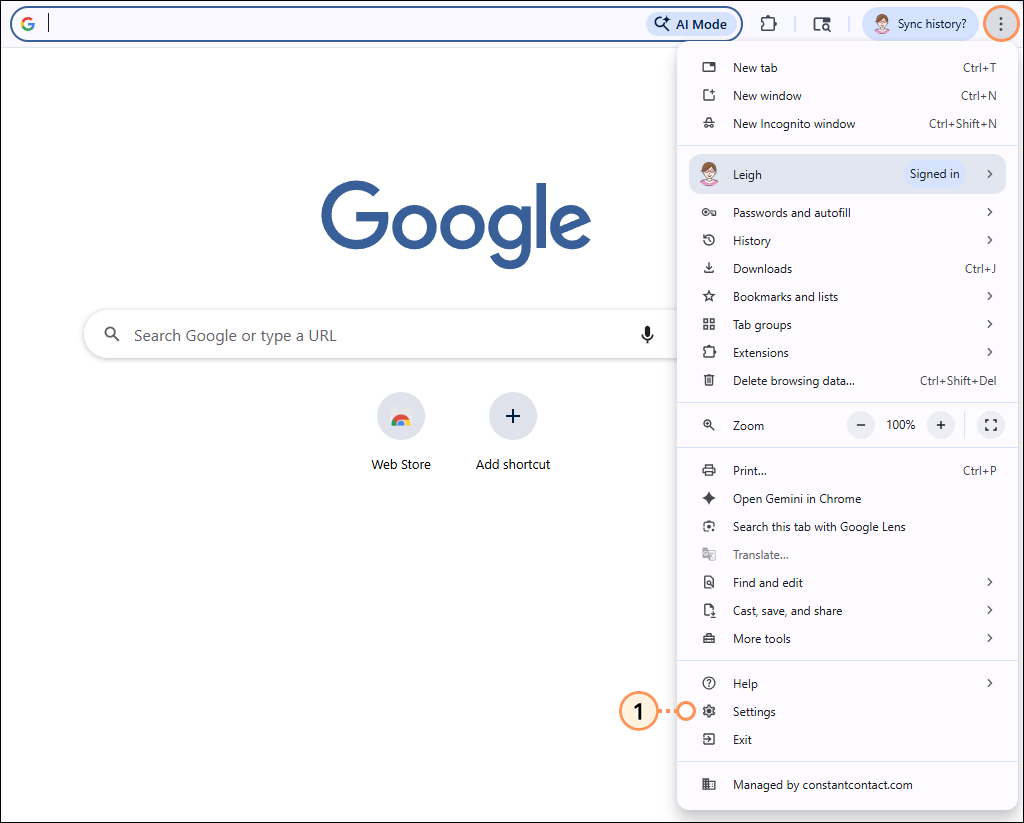Screen dimensions: 1024x823
Task: Decrease the page zoom with the minus button
Action: click(860, 424)
